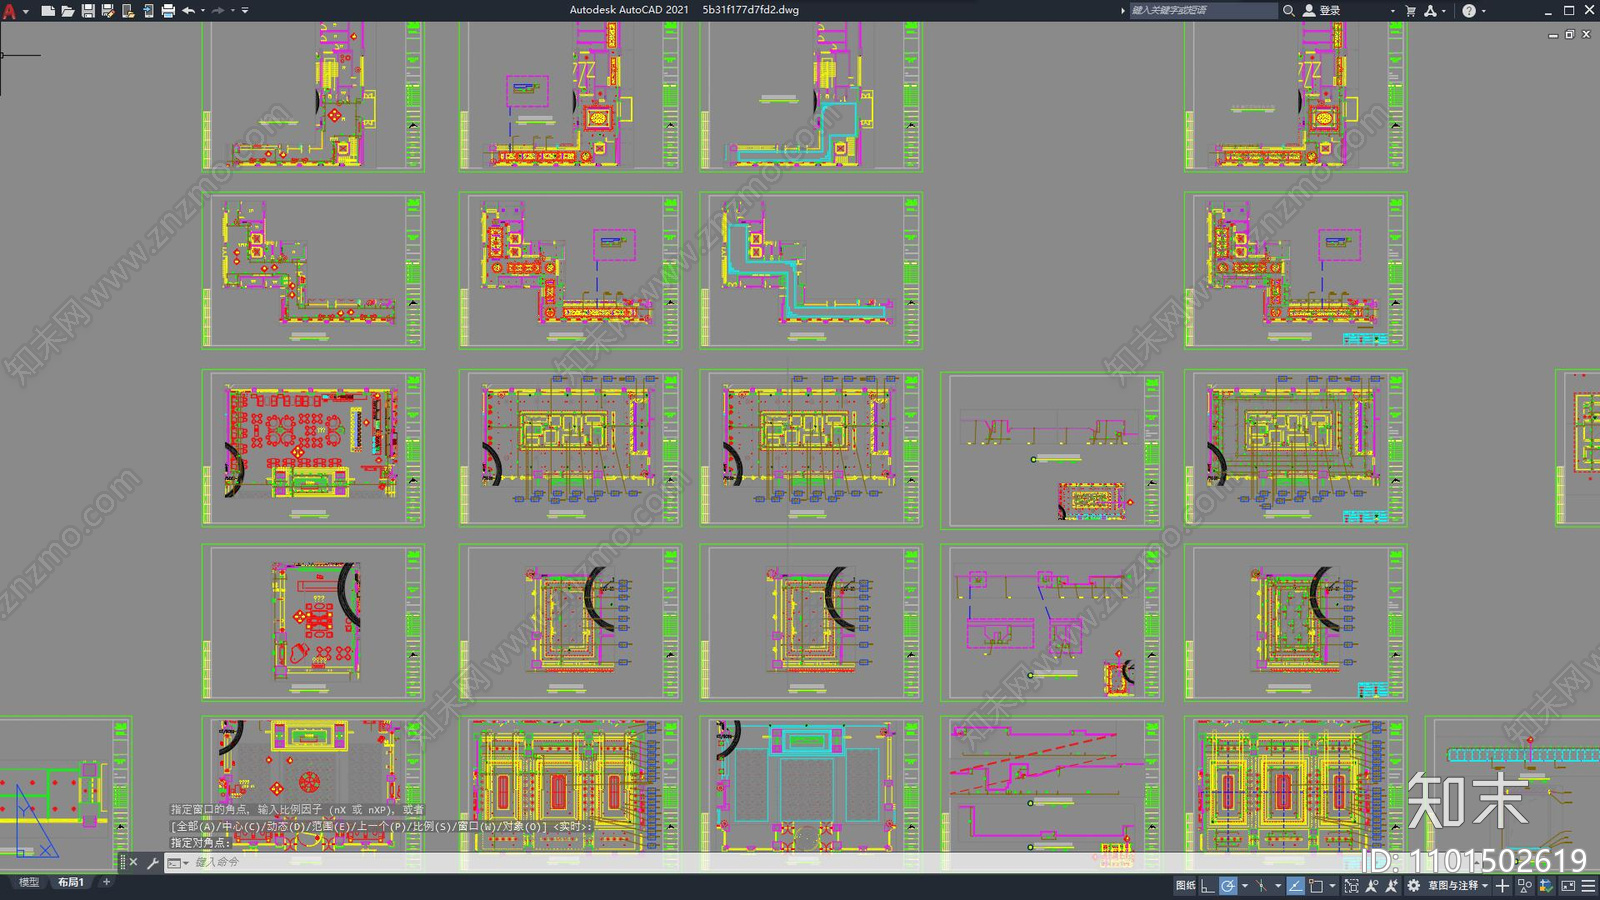Create a new drawing from Quick Access toolbar
Screen dimensions: 1600x900
point(47,11)
